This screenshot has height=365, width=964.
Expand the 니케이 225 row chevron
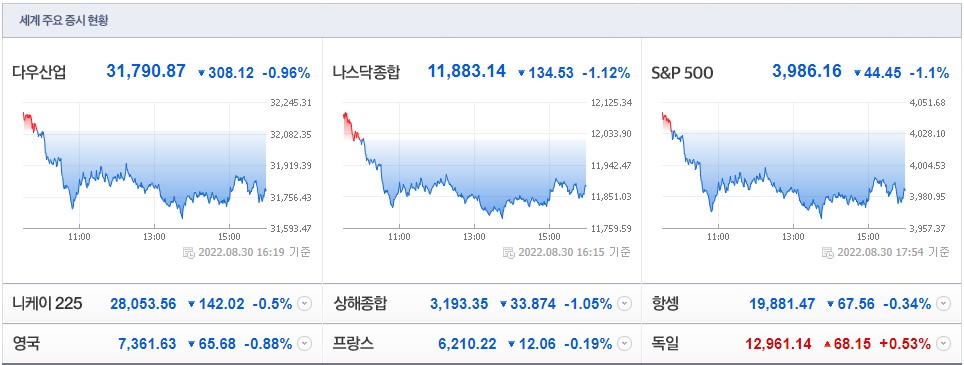click(x=304, y=304)
